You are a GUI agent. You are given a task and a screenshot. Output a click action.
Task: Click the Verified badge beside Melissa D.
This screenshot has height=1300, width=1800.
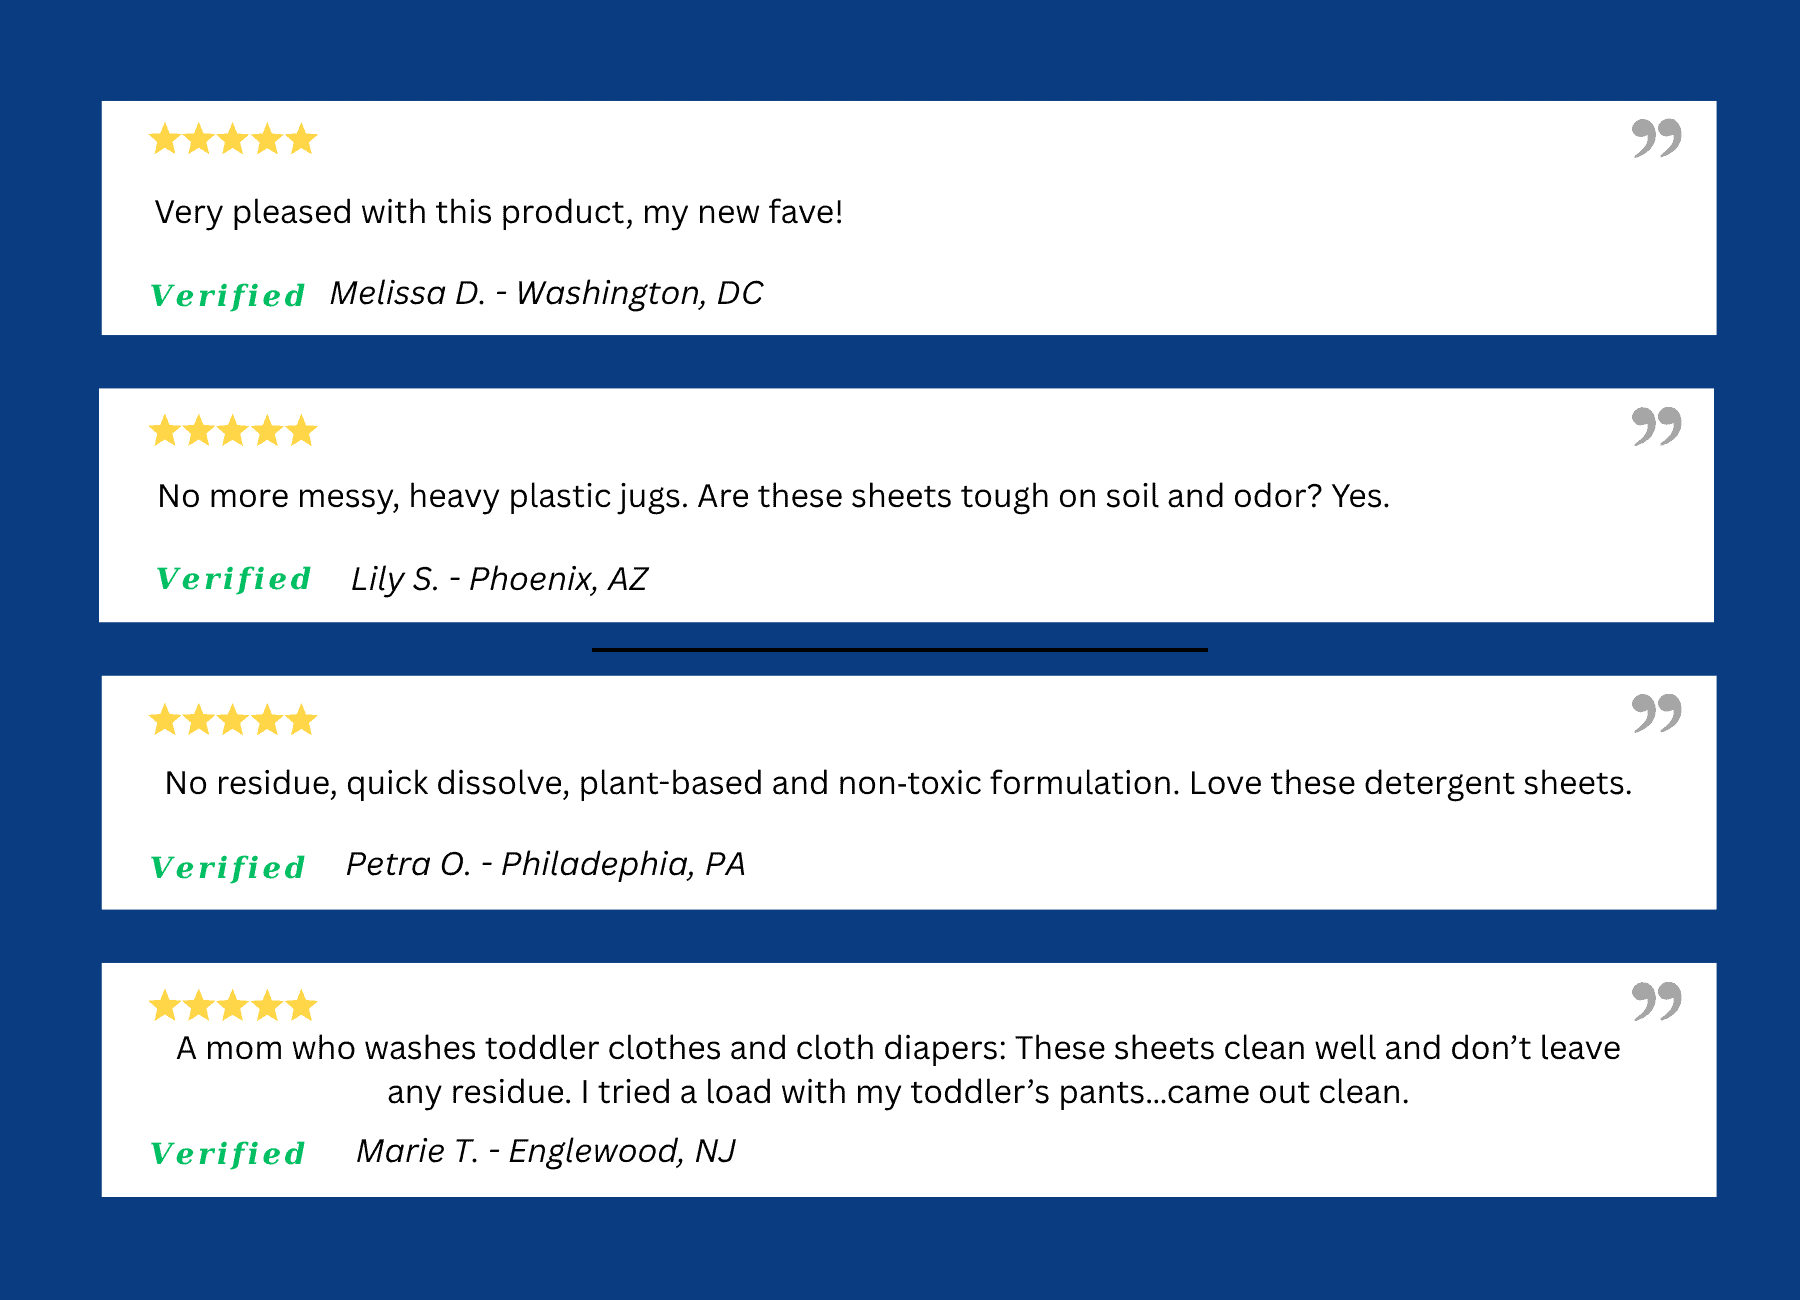tap(228, 295)
